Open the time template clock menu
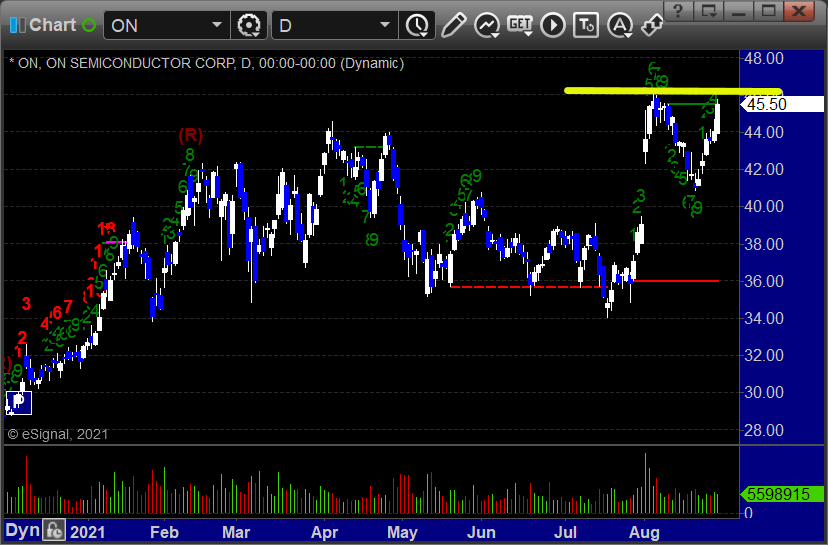 pyautogui.click(x=418, y=25)
